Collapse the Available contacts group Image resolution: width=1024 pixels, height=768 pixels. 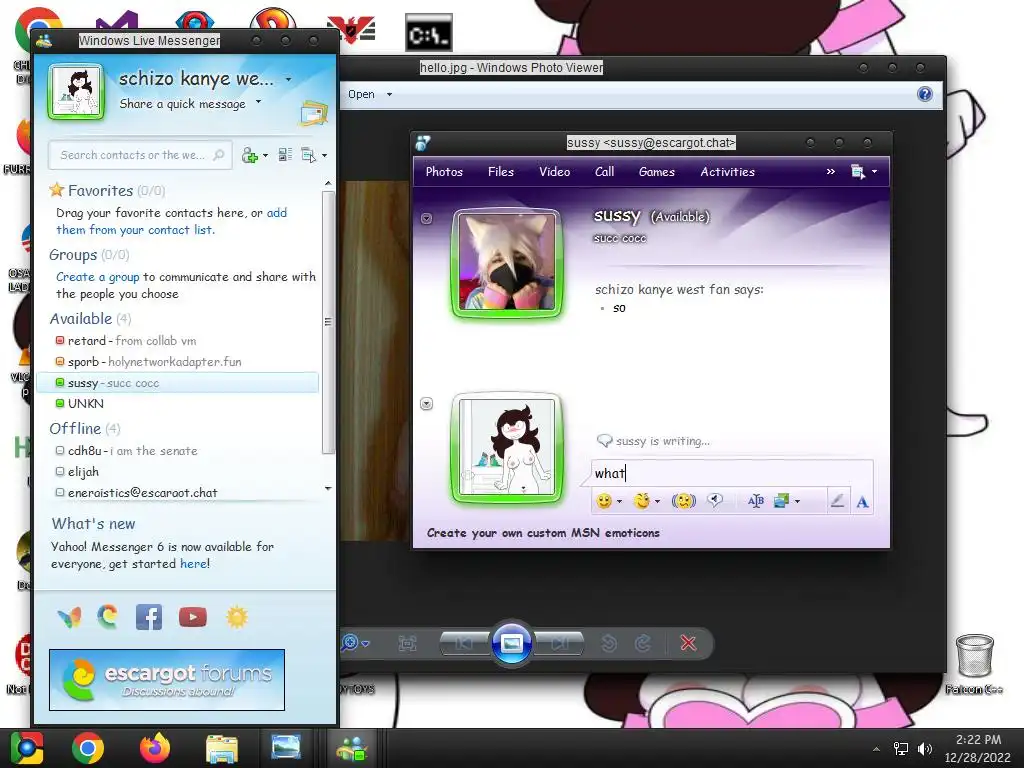click(x=80, y=319)
